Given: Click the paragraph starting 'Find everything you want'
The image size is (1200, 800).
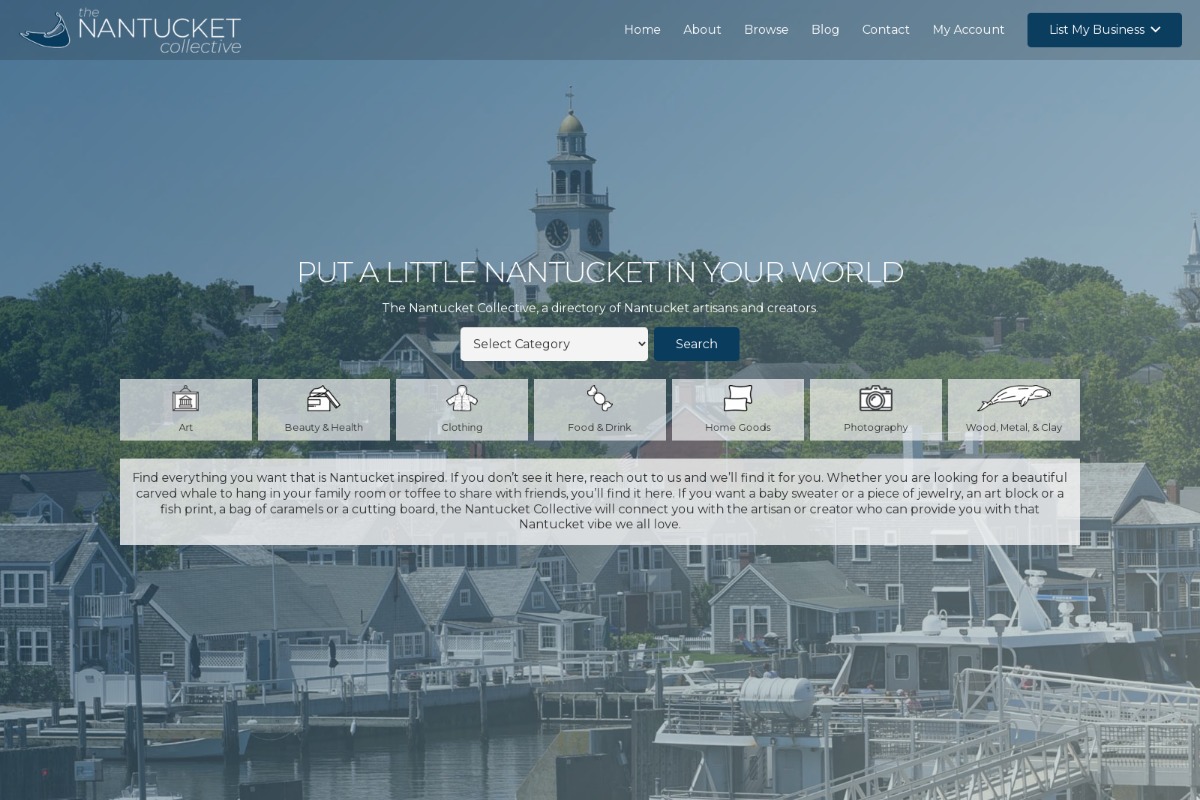Looking at the screenshot, I should click(600, 501).
